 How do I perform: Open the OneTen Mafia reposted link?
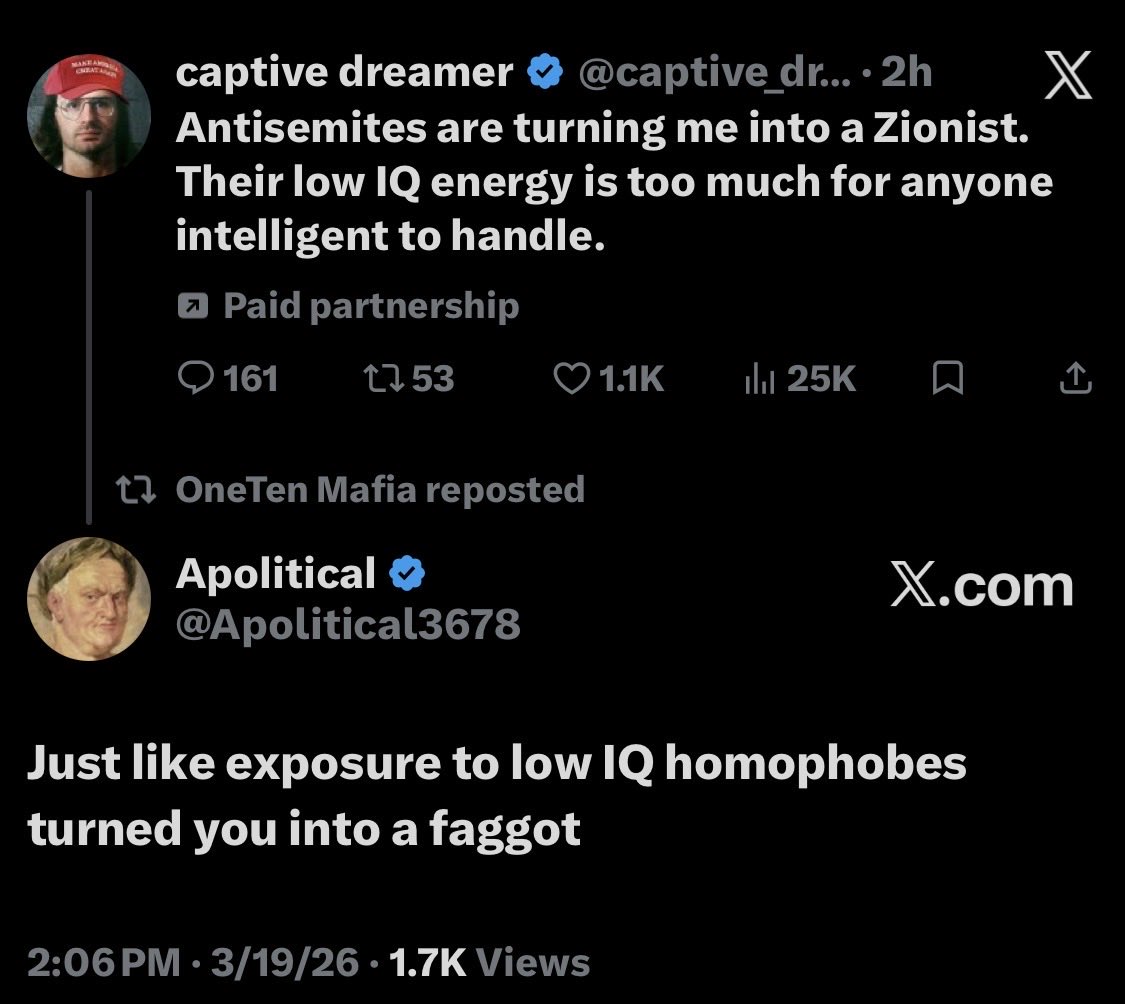coord(380,490)
